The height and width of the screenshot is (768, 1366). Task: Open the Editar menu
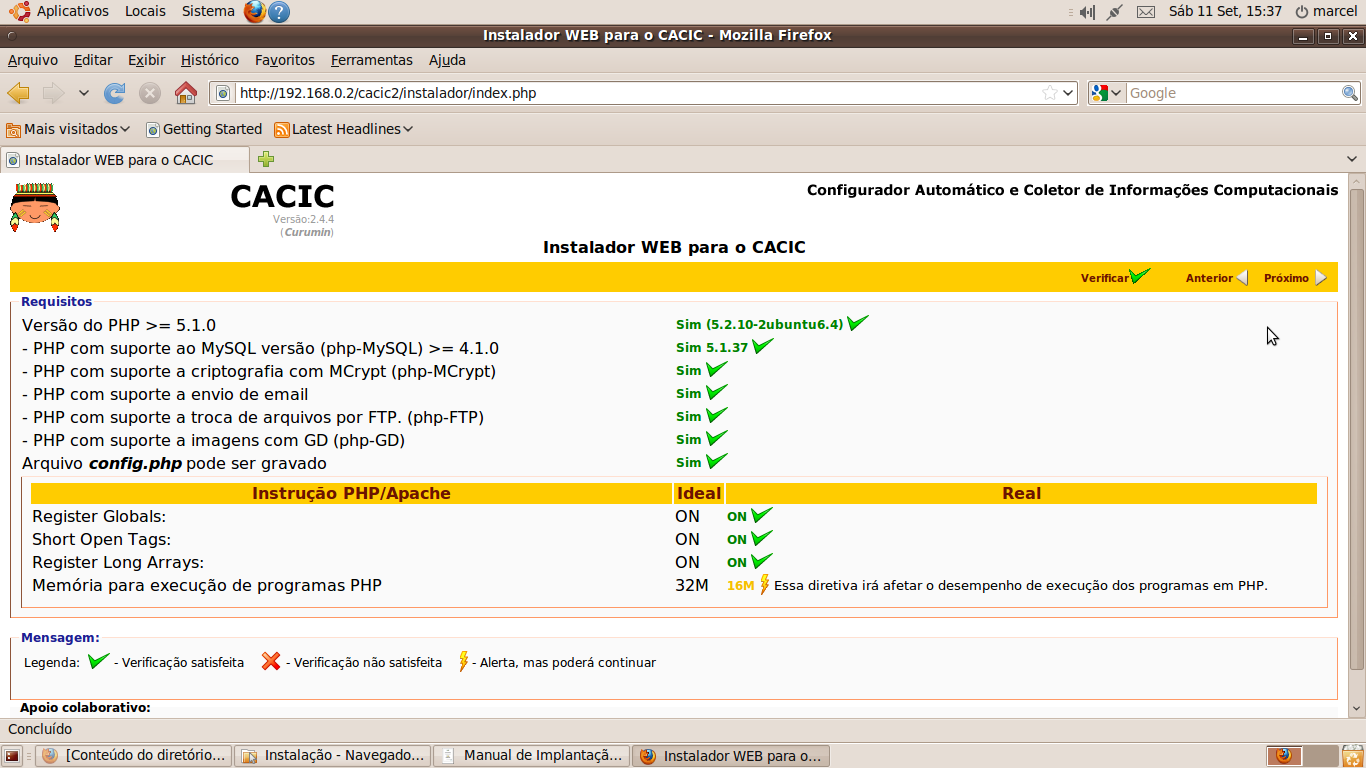93,60
